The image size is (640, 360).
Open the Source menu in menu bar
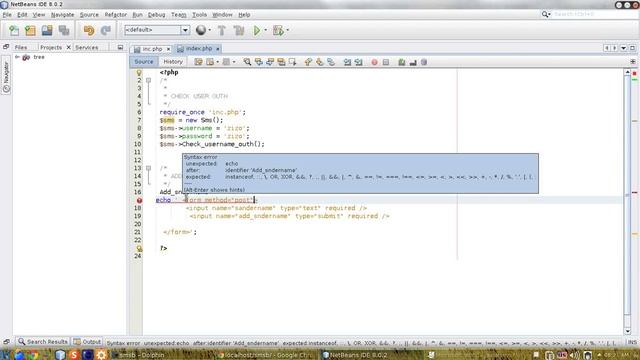click(89, 15)
